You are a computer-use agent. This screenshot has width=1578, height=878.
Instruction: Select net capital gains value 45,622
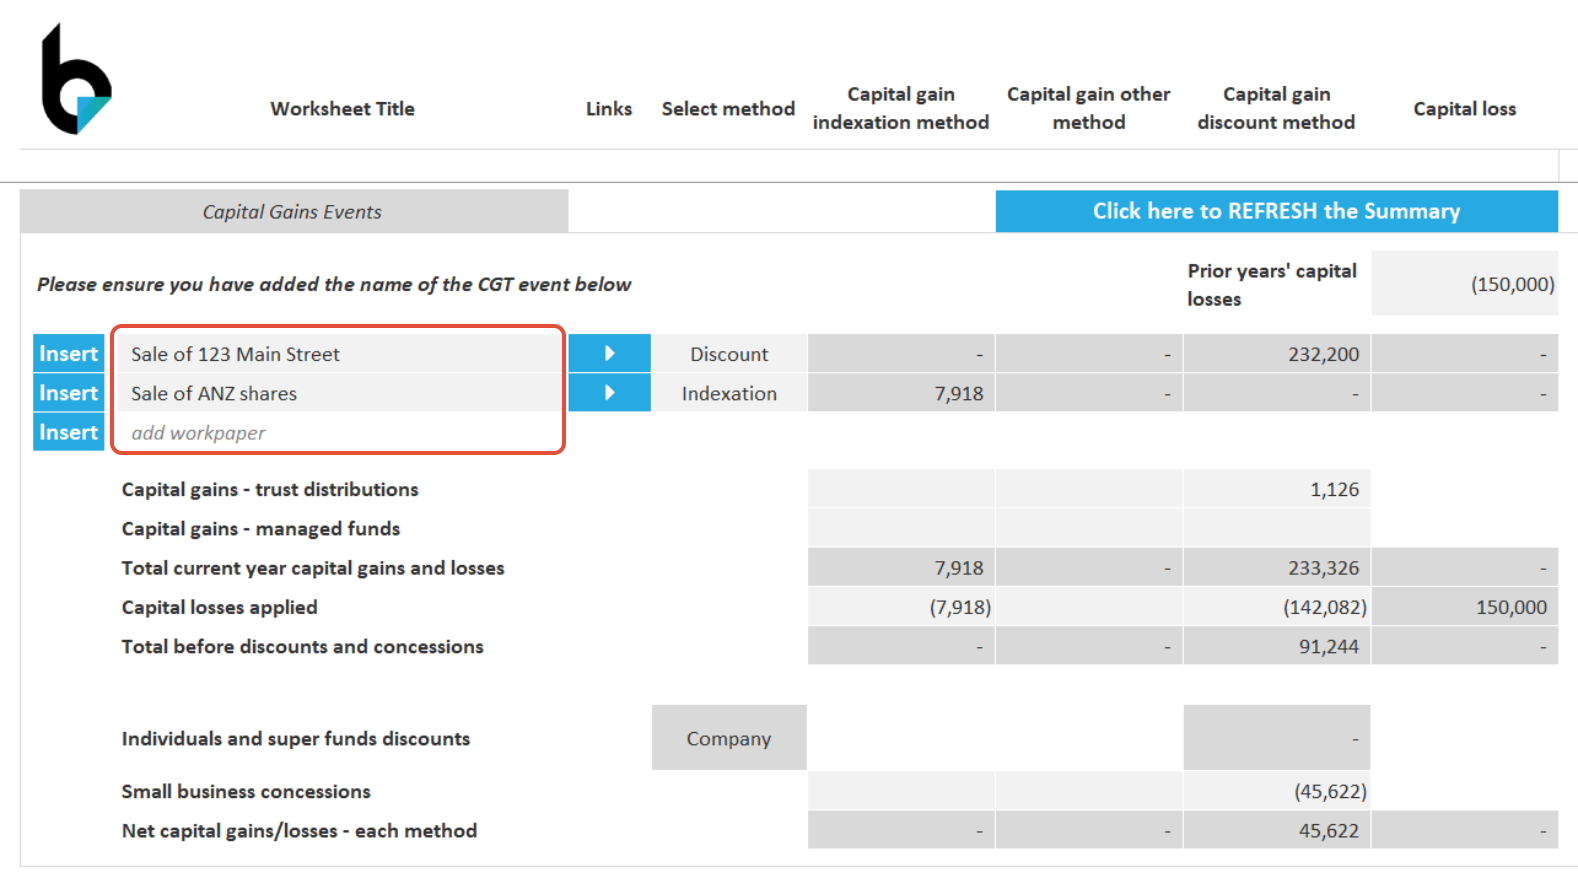click(1277, 830)
